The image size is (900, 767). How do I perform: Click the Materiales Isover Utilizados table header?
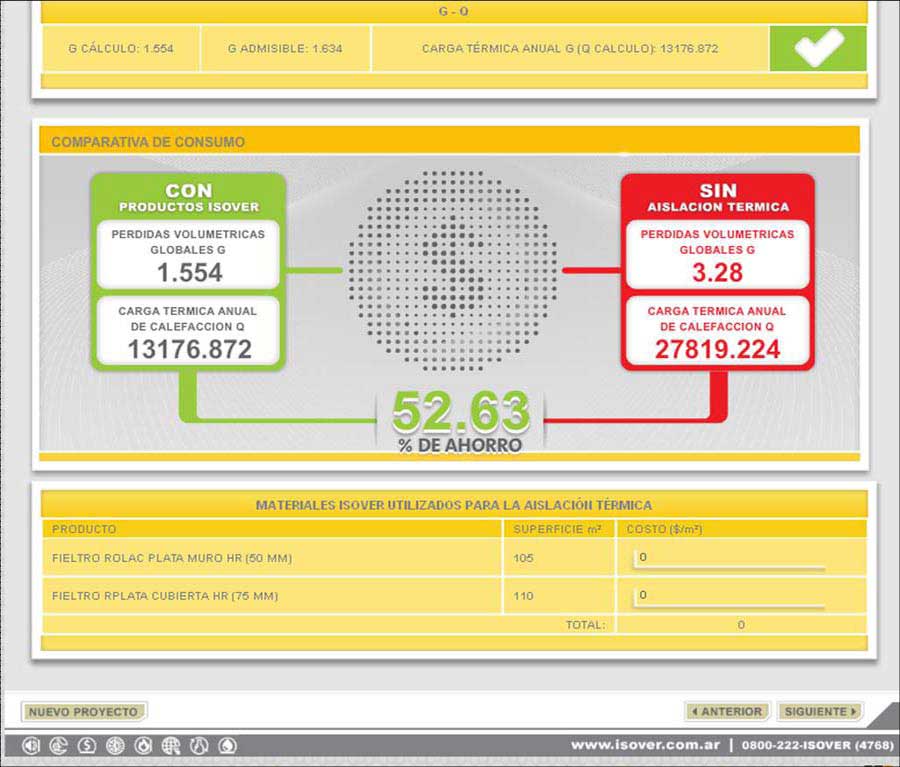point(454,506)
